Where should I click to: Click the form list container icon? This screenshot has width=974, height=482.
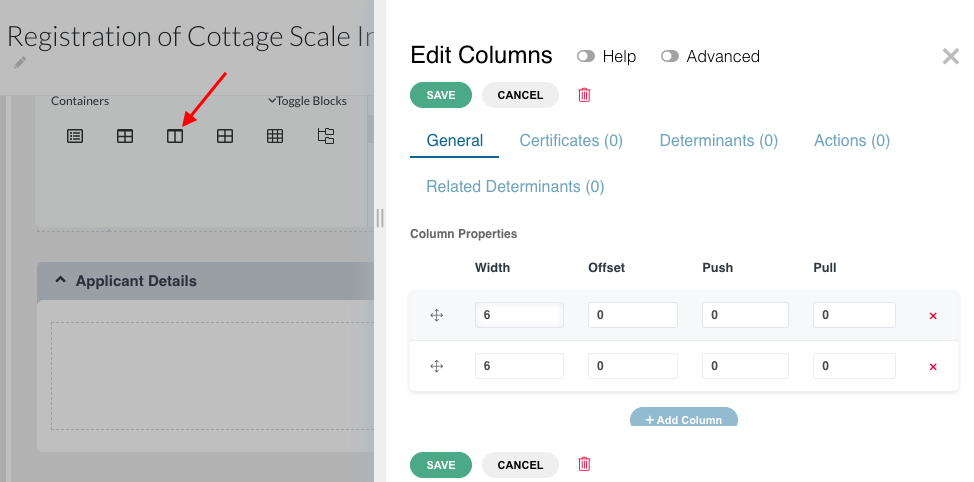click(x=75, y=136)
